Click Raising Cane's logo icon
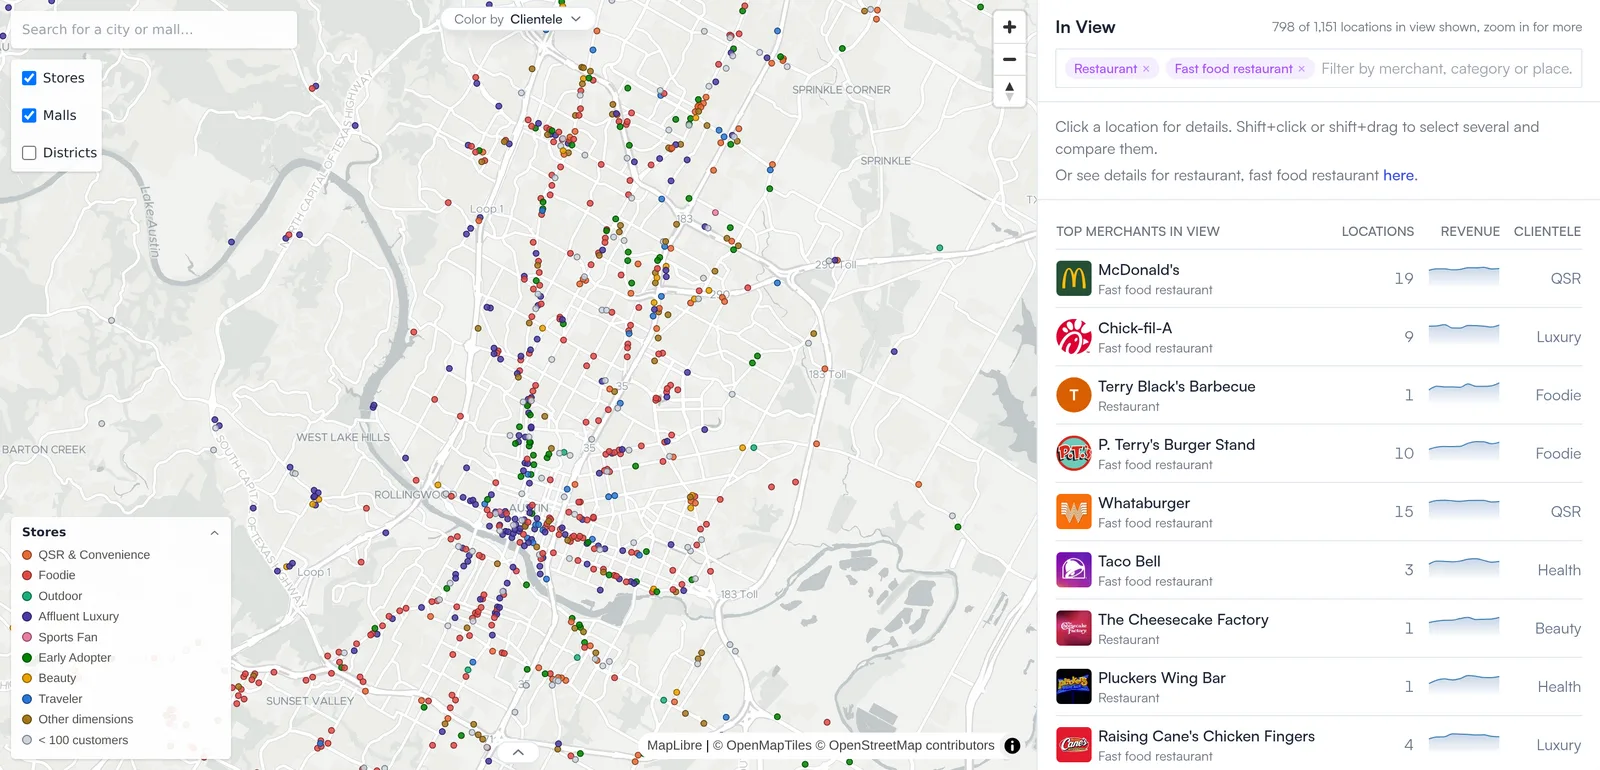The image size is (1600, 770). (x=1073, y=745)
